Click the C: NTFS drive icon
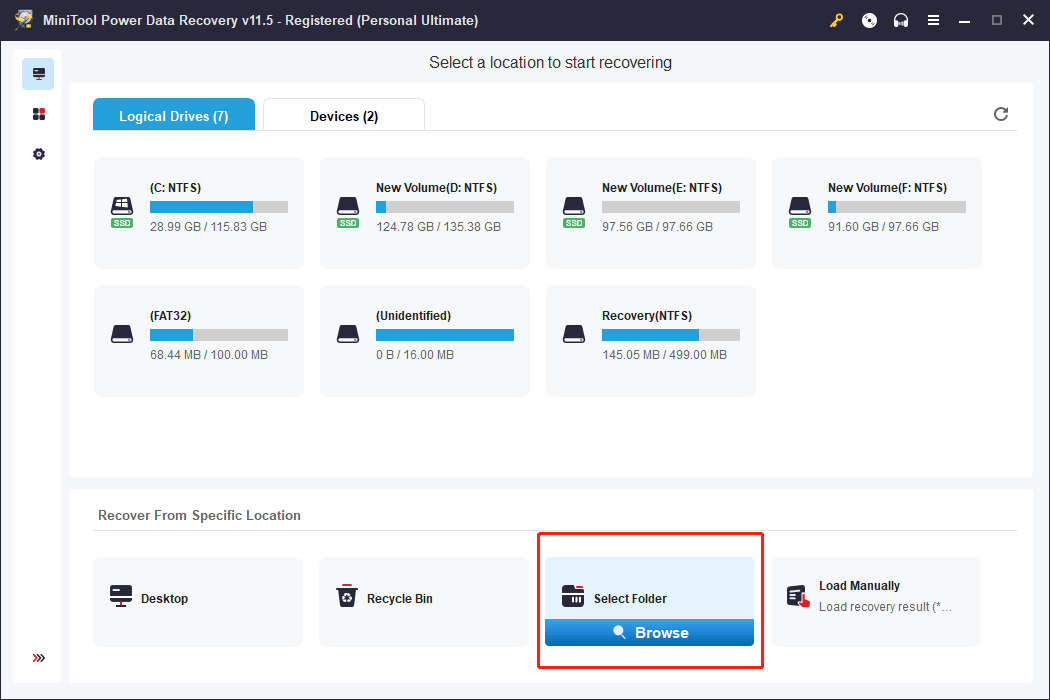 tap(122, 212)
